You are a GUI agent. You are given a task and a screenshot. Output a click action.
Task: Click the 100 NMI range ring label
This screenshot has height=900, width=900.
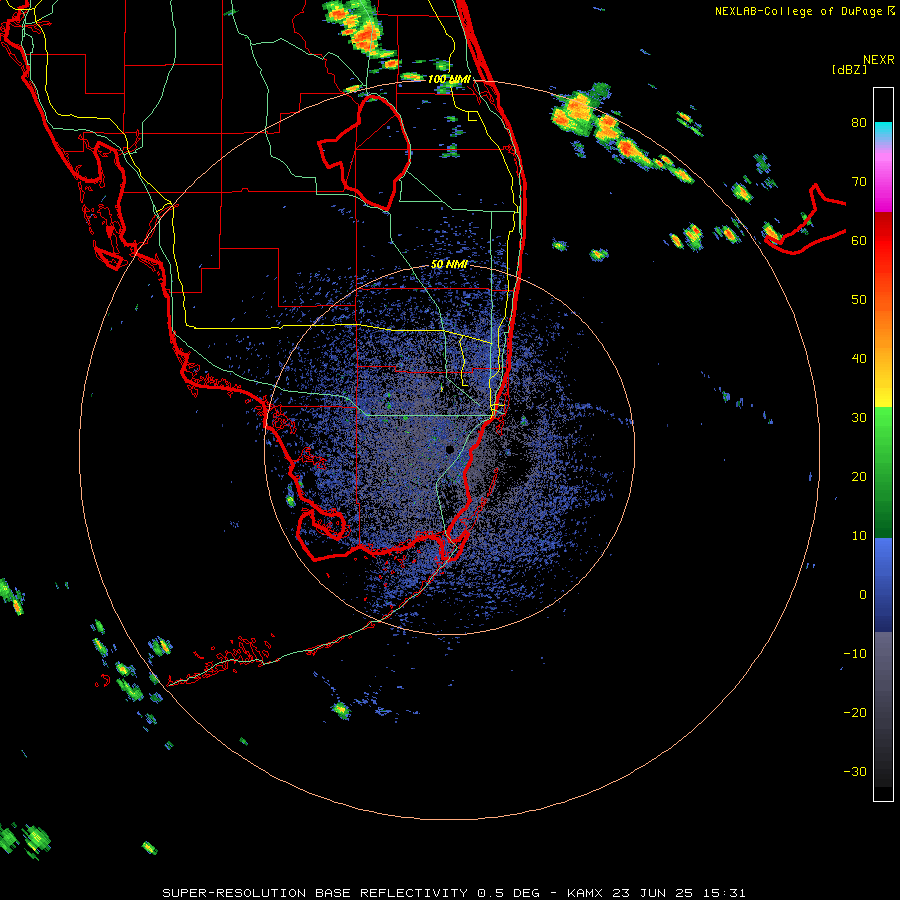coord(449,79)
